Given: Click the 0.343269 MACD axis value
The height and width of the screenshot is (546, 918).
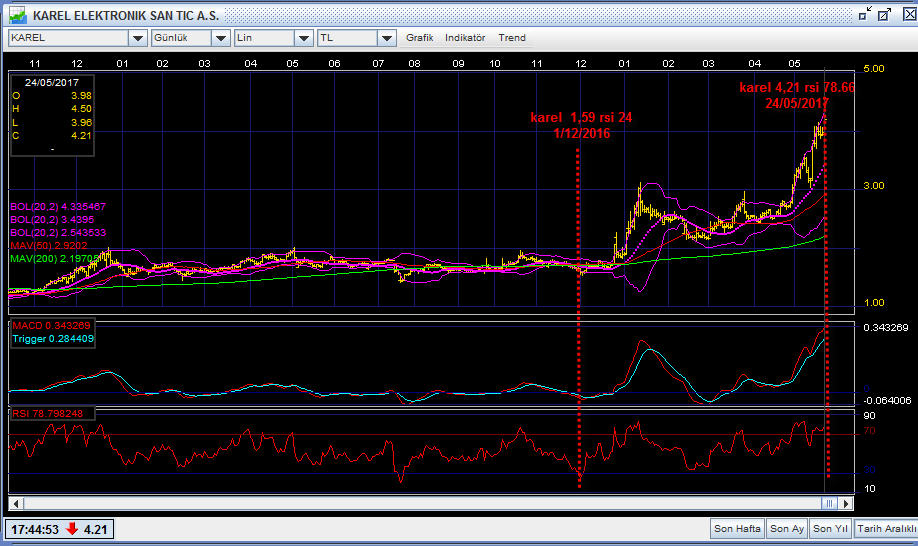Looking at the screenshot, I should [886, 328].
